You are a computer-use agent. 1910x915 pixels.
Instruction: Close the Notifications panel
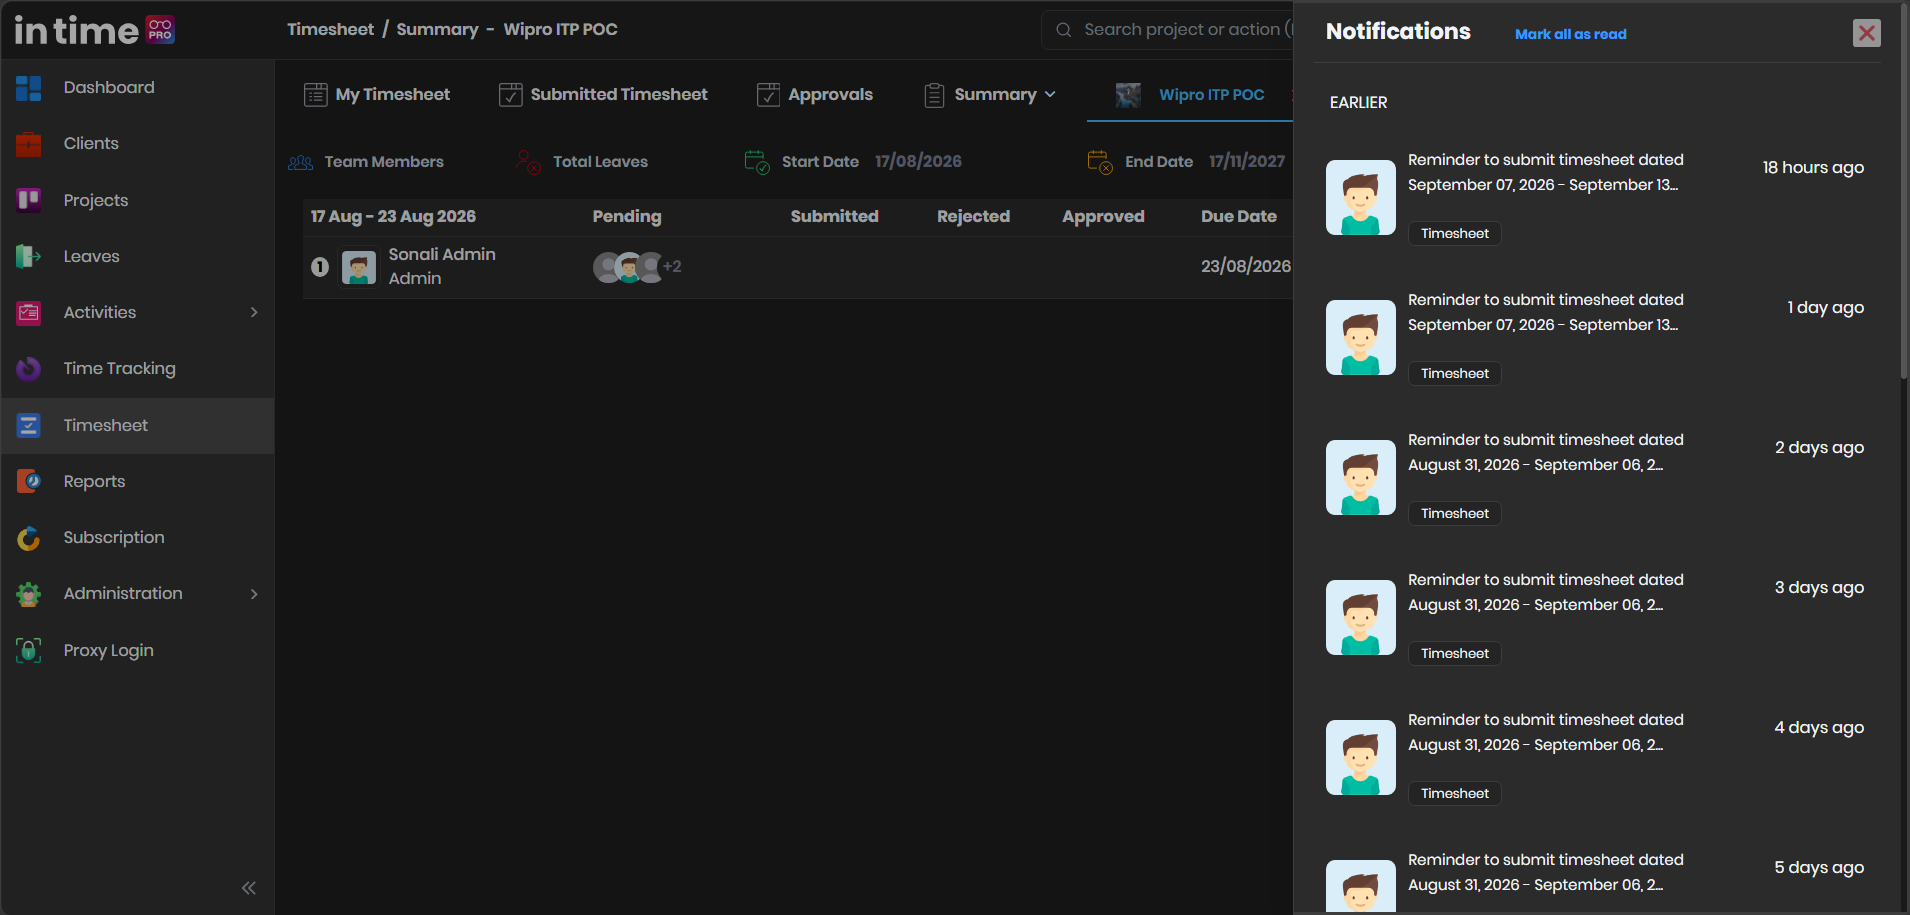[x=1866, y=33]
